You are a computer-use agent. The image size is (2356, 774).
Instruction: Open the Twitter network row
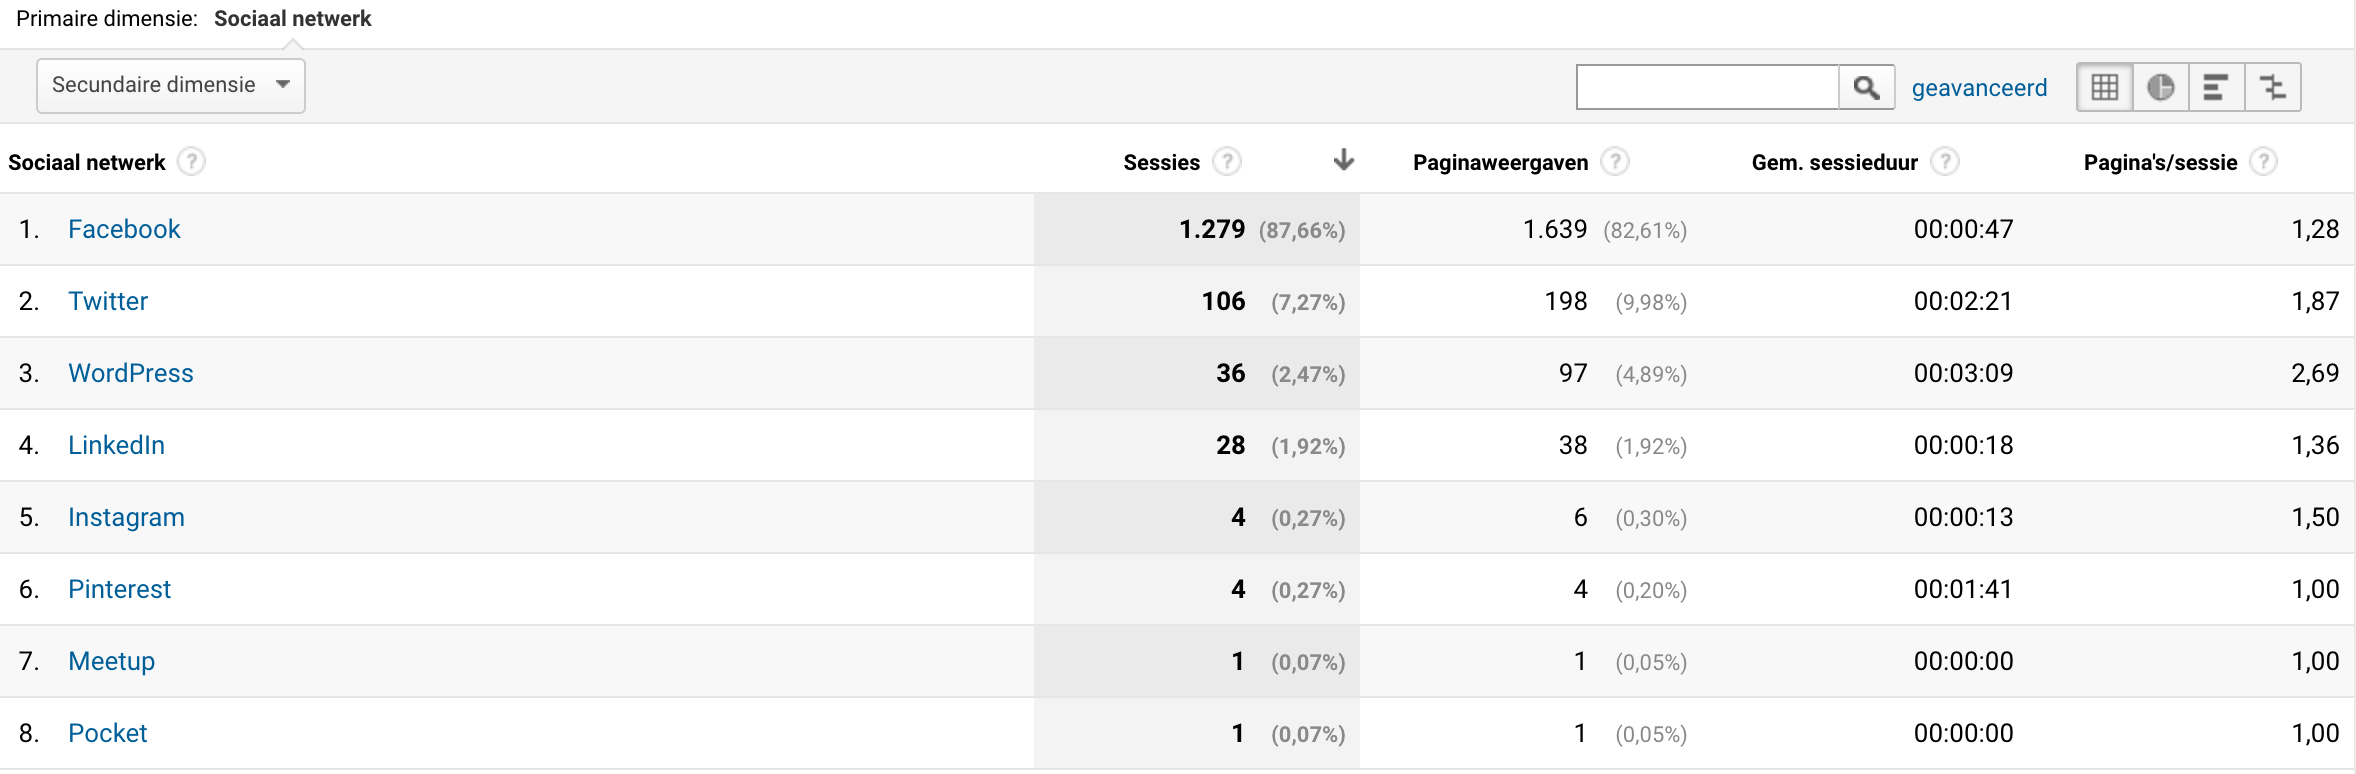(108, 301)
